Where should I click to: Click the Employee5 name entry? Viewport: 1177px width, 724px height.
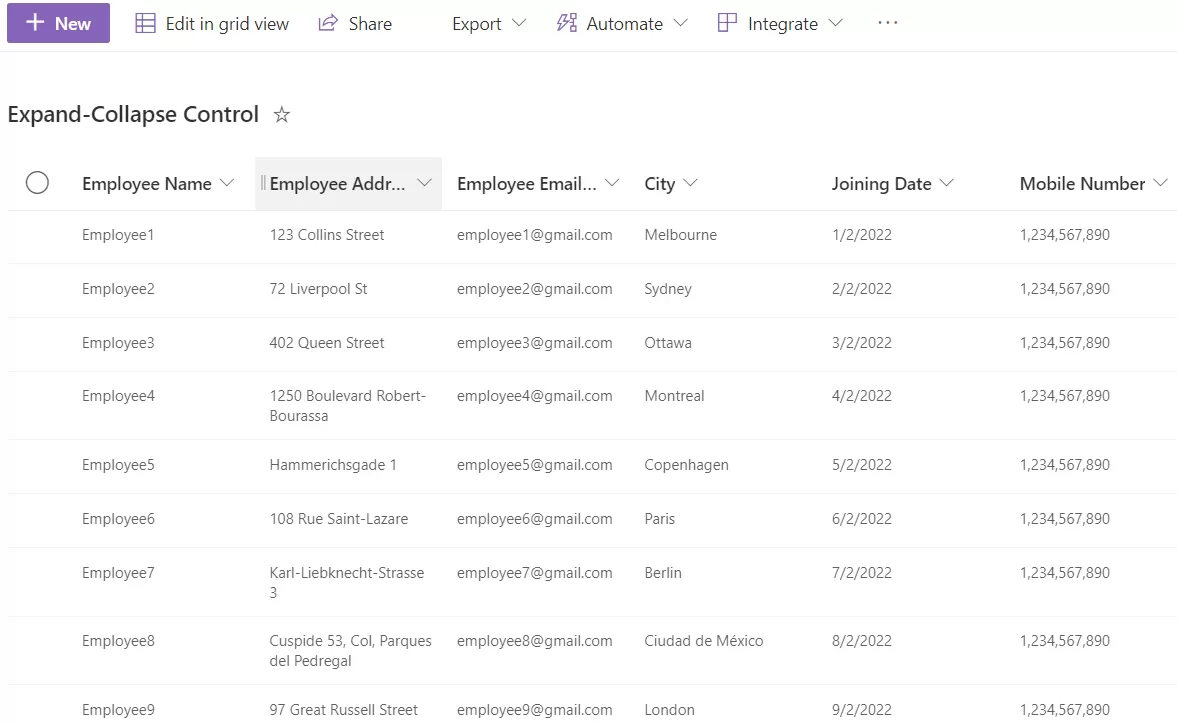pyautogui.click(x=118, y=465)
